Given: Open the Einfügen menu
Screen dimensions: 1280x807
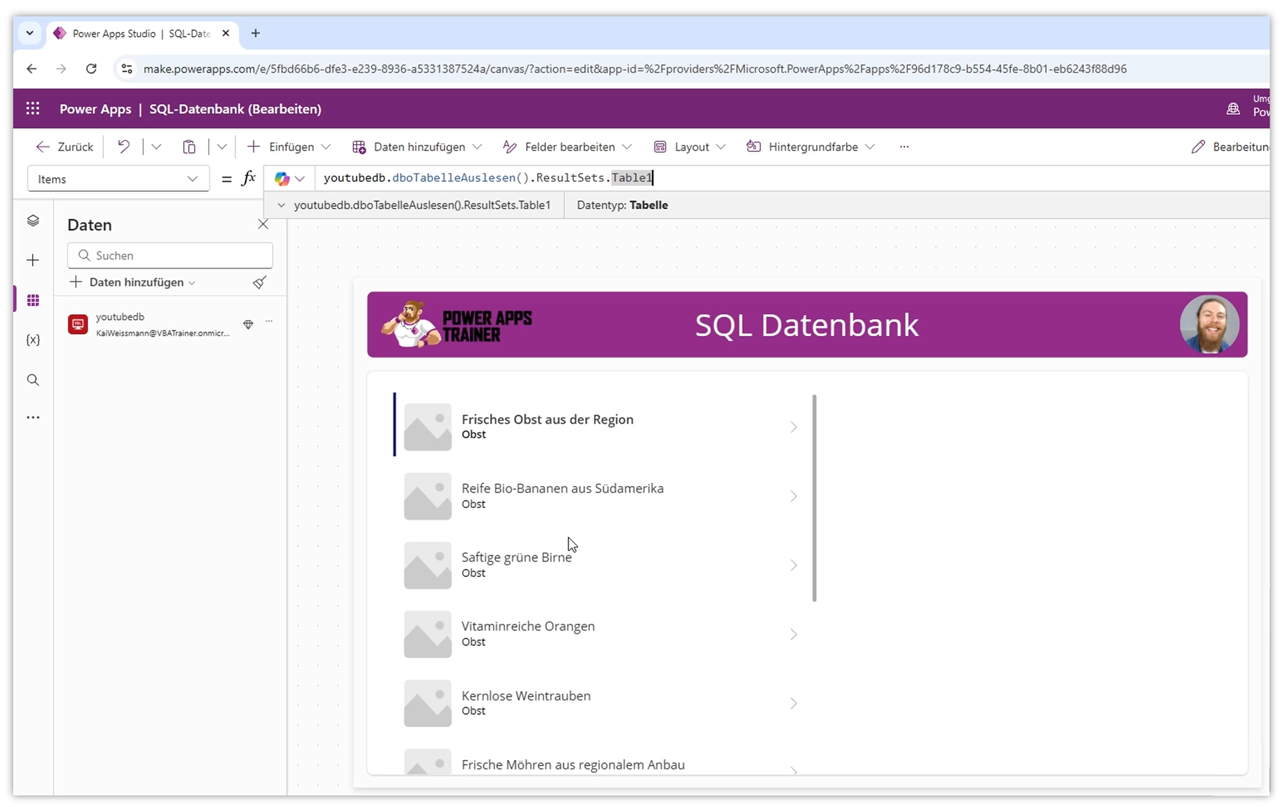Looking at the screenshot, I should pyautogui.click(x=289, y=147).
